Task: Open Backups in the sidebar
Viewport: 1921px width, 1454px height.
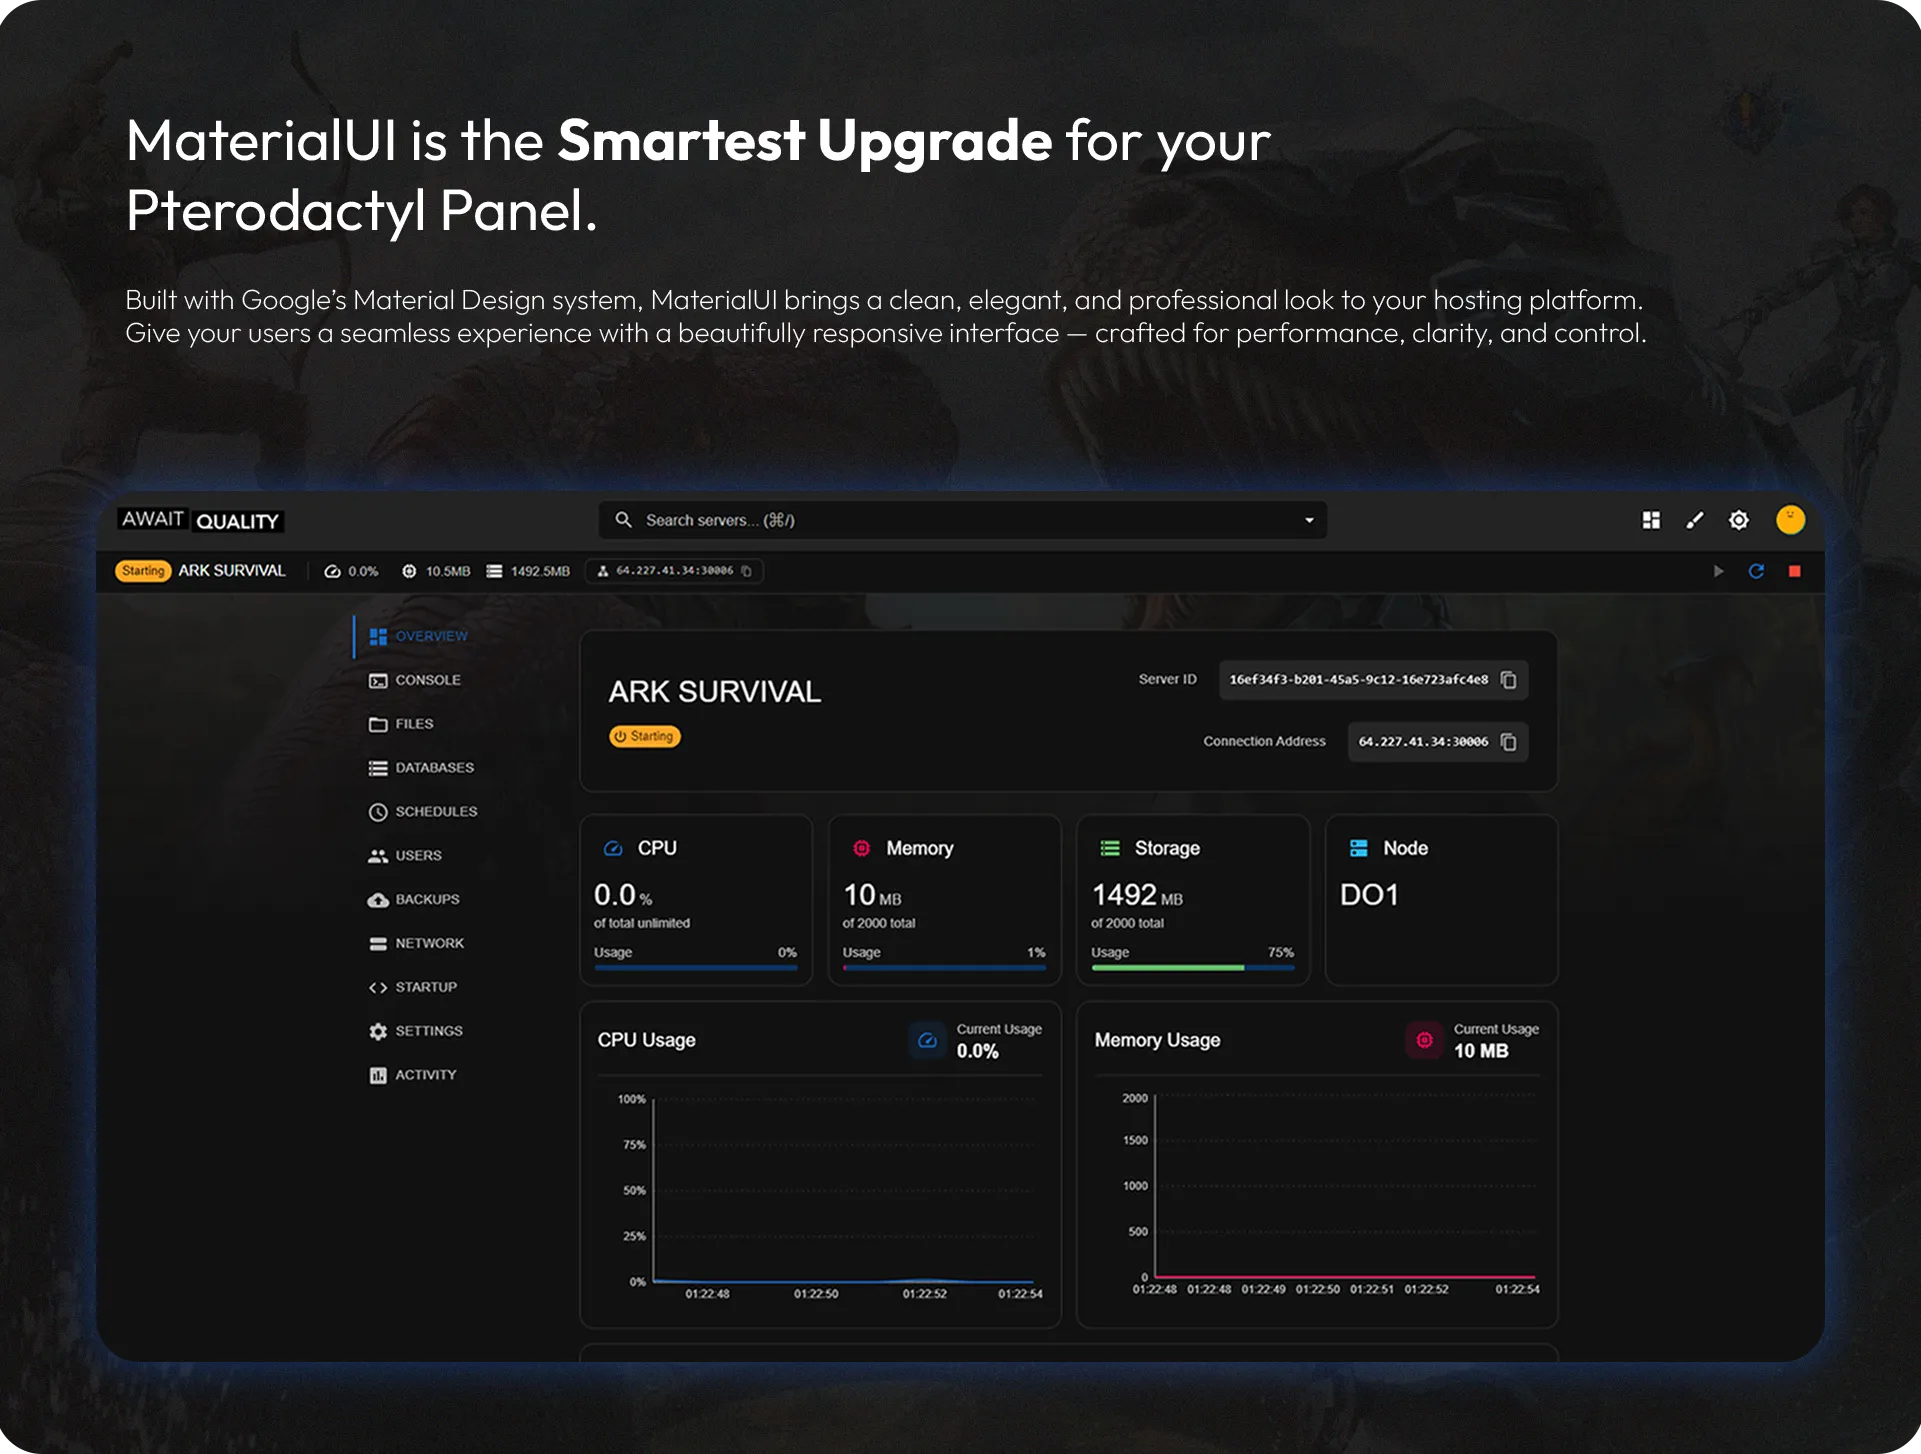Action: coord(414,900)
